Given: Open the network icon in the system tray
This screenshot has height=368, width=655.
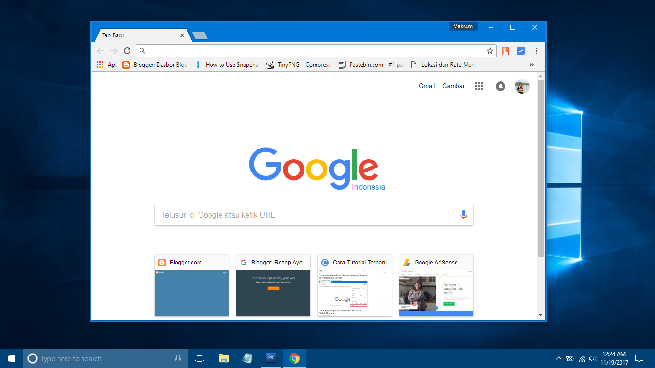Looking at the screenshot, I should coord(581,358).
